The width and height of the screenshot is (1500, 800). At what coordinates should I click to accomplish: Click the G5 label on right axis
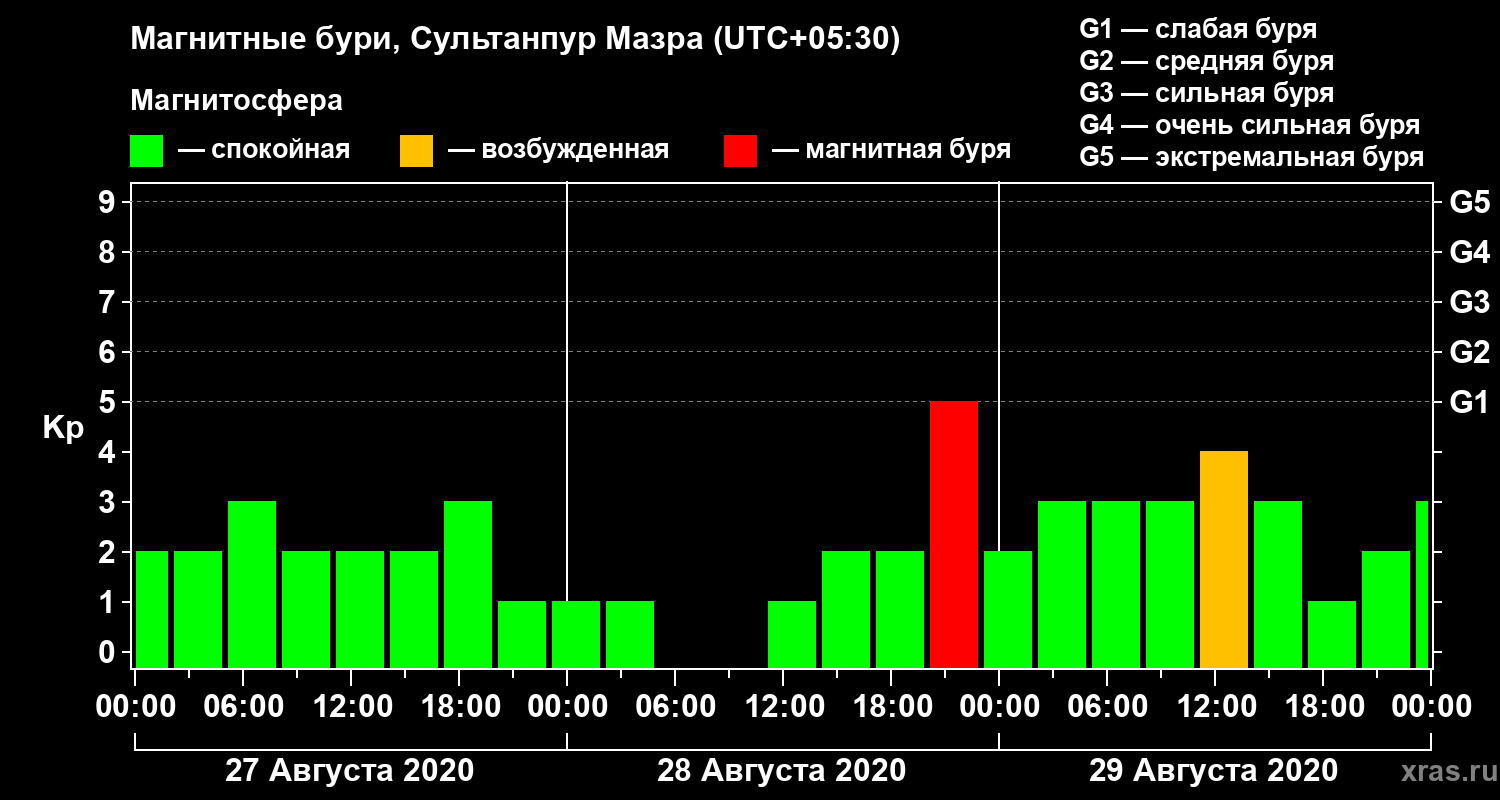[1469, 202]
